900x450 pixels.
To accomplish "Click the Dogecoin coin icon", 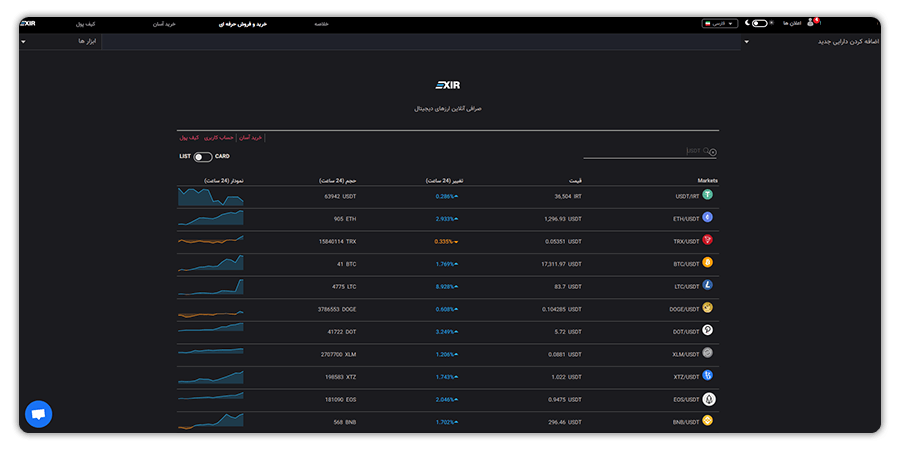I will coord(707,308).
